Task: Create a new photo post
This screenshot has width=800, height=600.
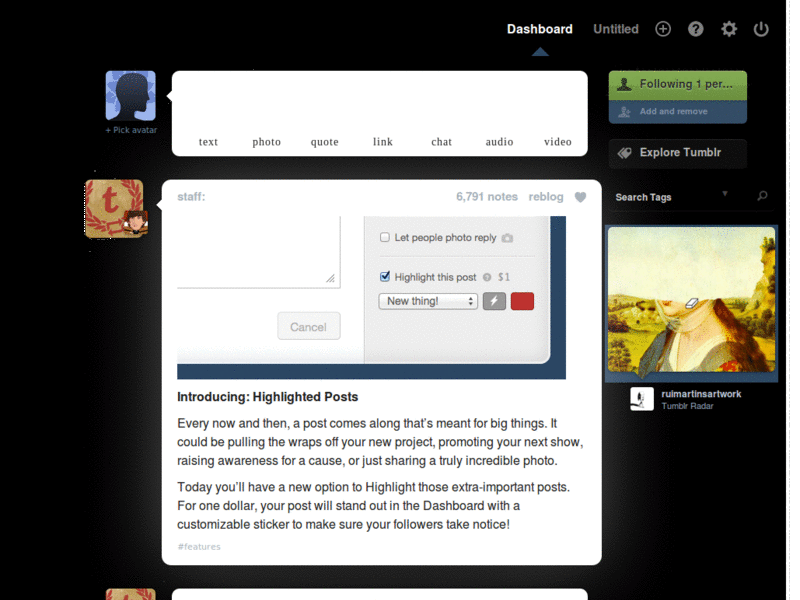Action: [266, 142]
